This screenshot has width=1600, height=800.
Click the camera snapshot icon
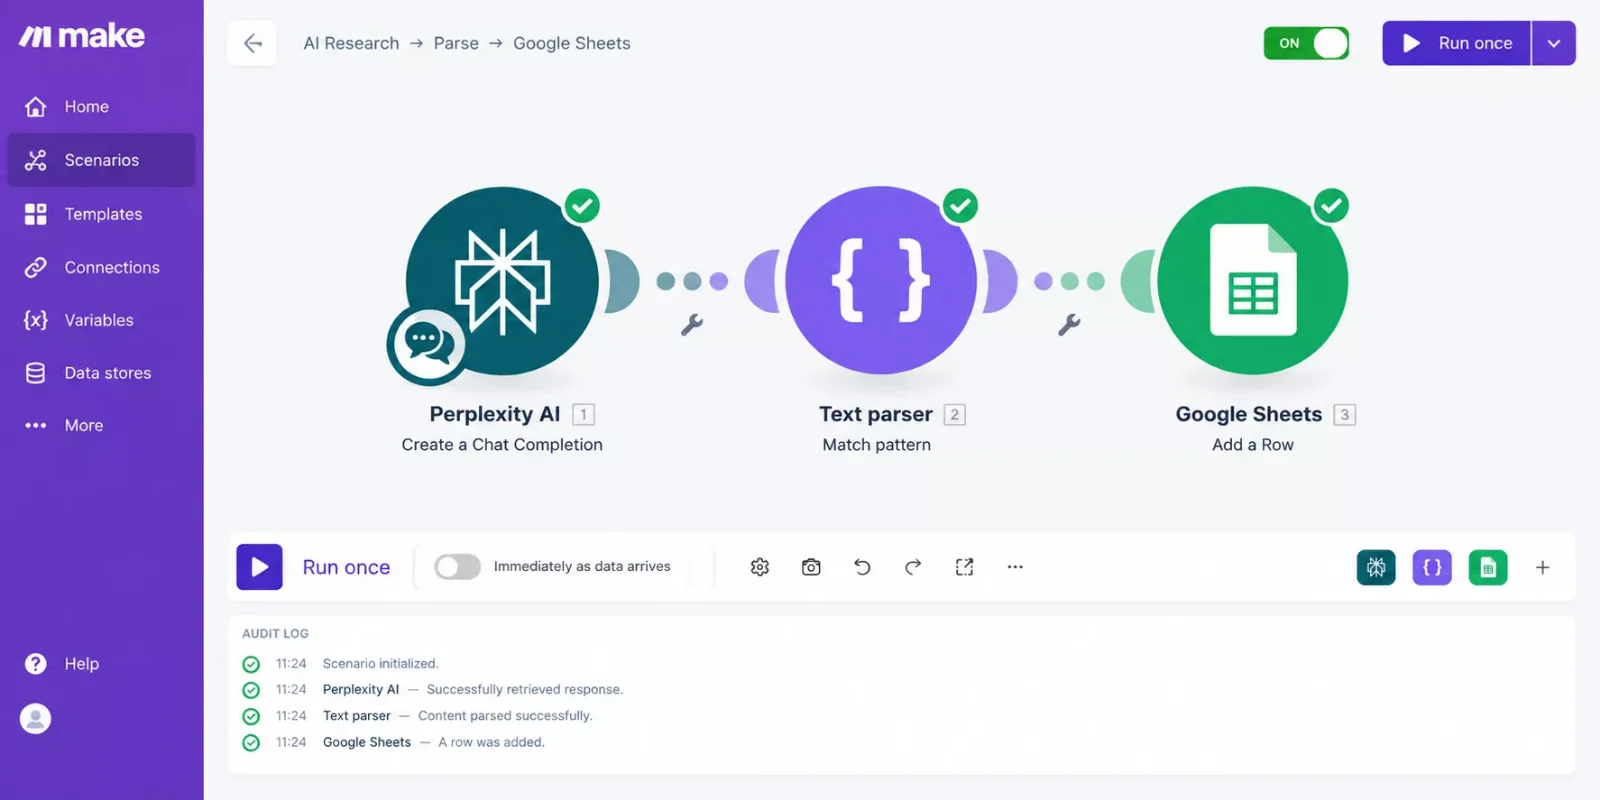pos(811,567)
